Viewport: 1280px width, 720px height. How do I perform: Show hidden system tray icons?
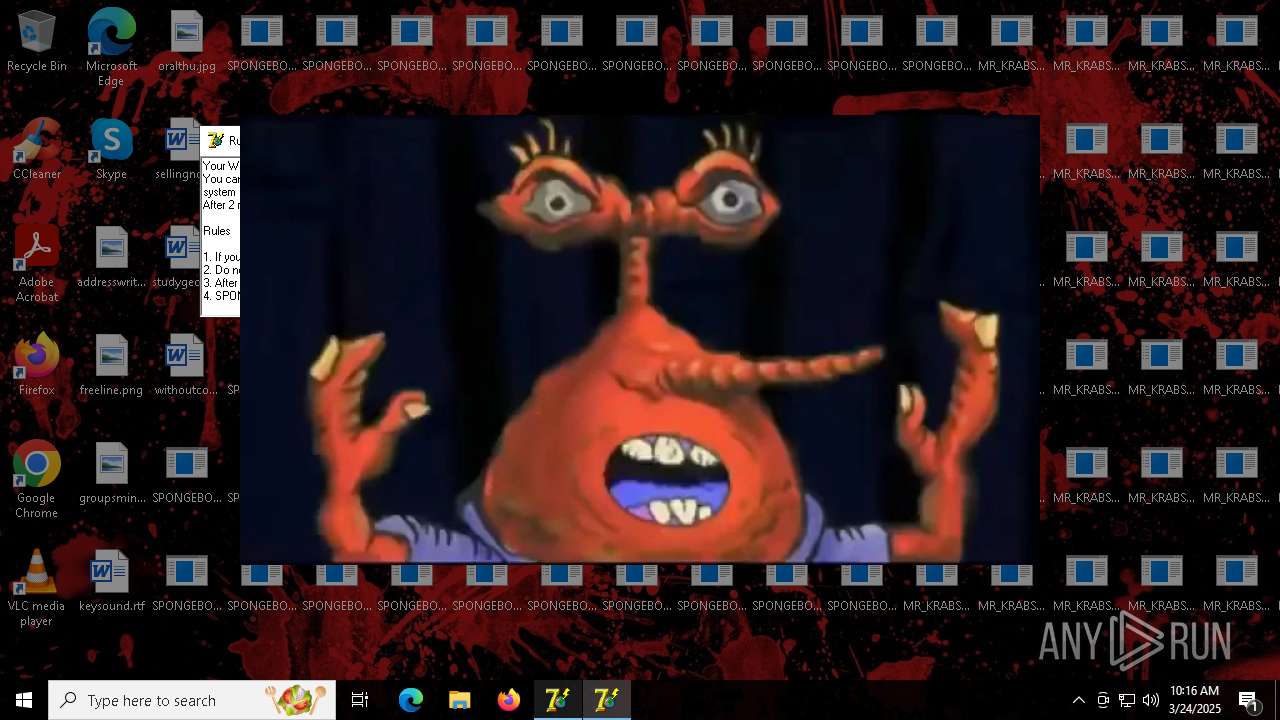[1078, 700]
